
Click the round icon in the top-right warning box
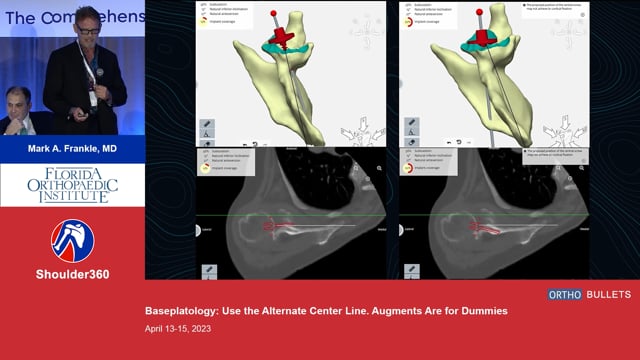click(x=582, y=15)
